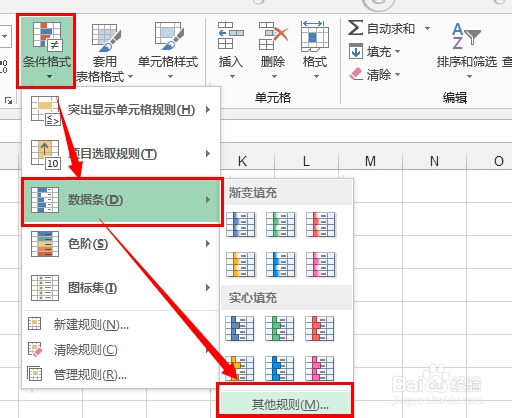512x418 pixels.
Task: Select red solid fill data bar
Action: [x=320, y=329]
